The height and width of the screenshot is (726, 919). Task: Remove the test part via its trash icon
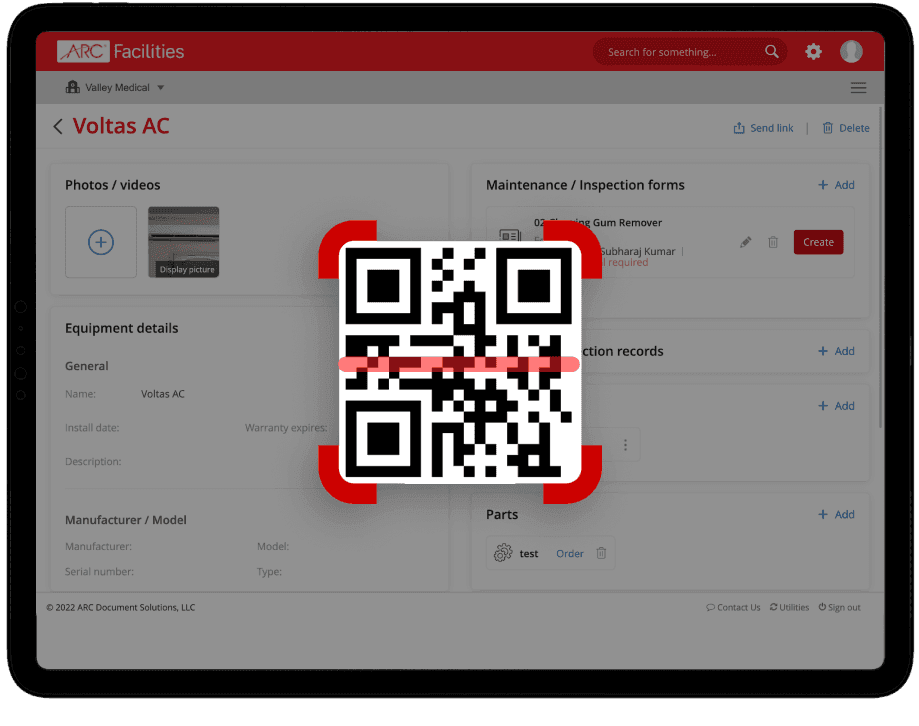coord(602,553)
